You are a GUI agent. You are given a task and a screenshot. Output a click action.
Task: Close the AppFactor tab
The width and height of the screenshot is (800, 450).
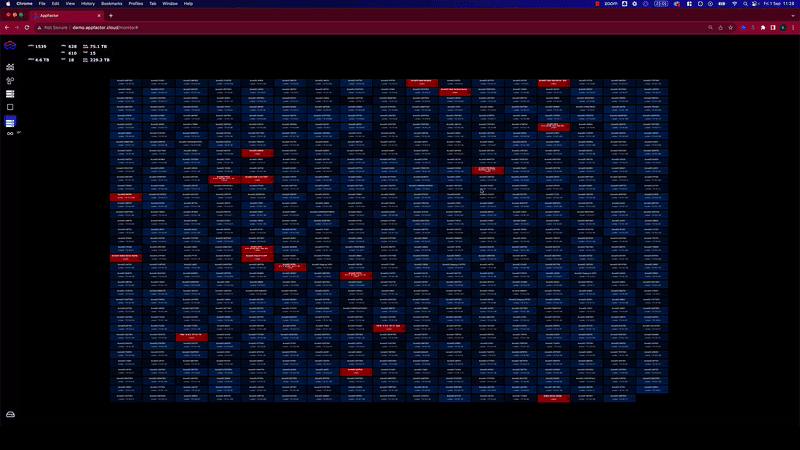click(99, 16)
